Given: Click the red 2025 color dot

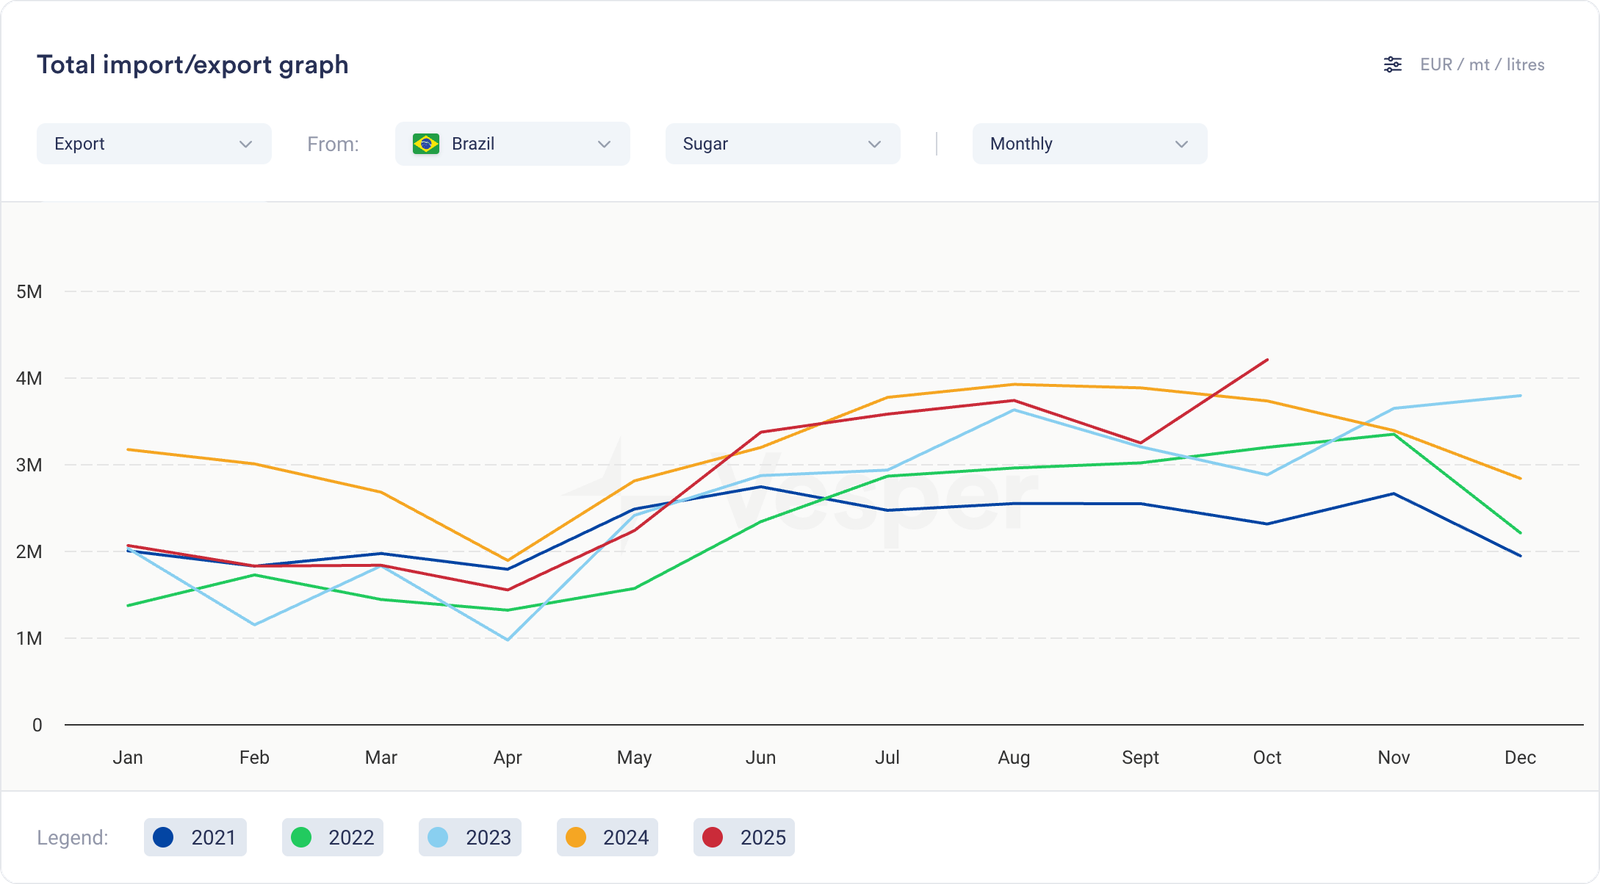Looking at the screenshot, I should [713, 837].
